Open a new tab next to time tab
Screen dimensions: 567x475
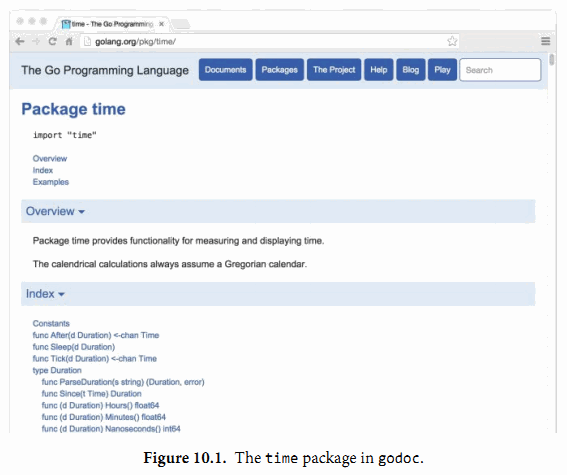[181, 24]
